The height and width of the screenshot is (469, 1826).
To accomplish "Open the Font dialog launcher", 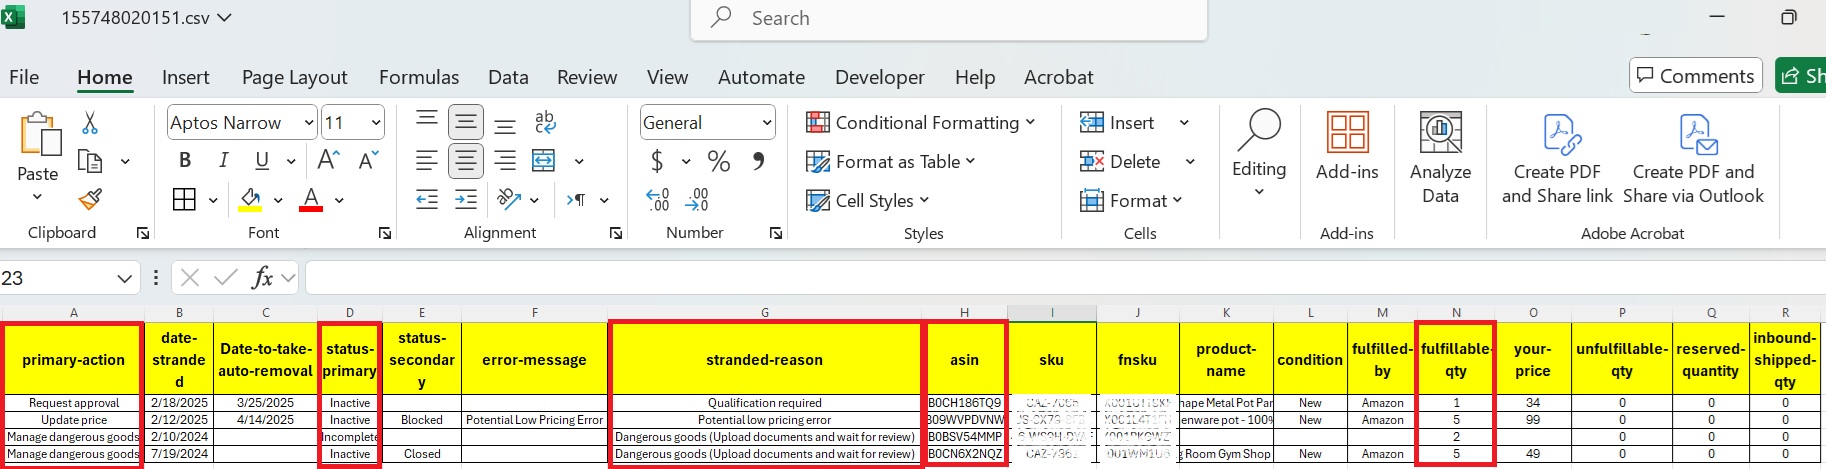I will [x=385, y=233].
